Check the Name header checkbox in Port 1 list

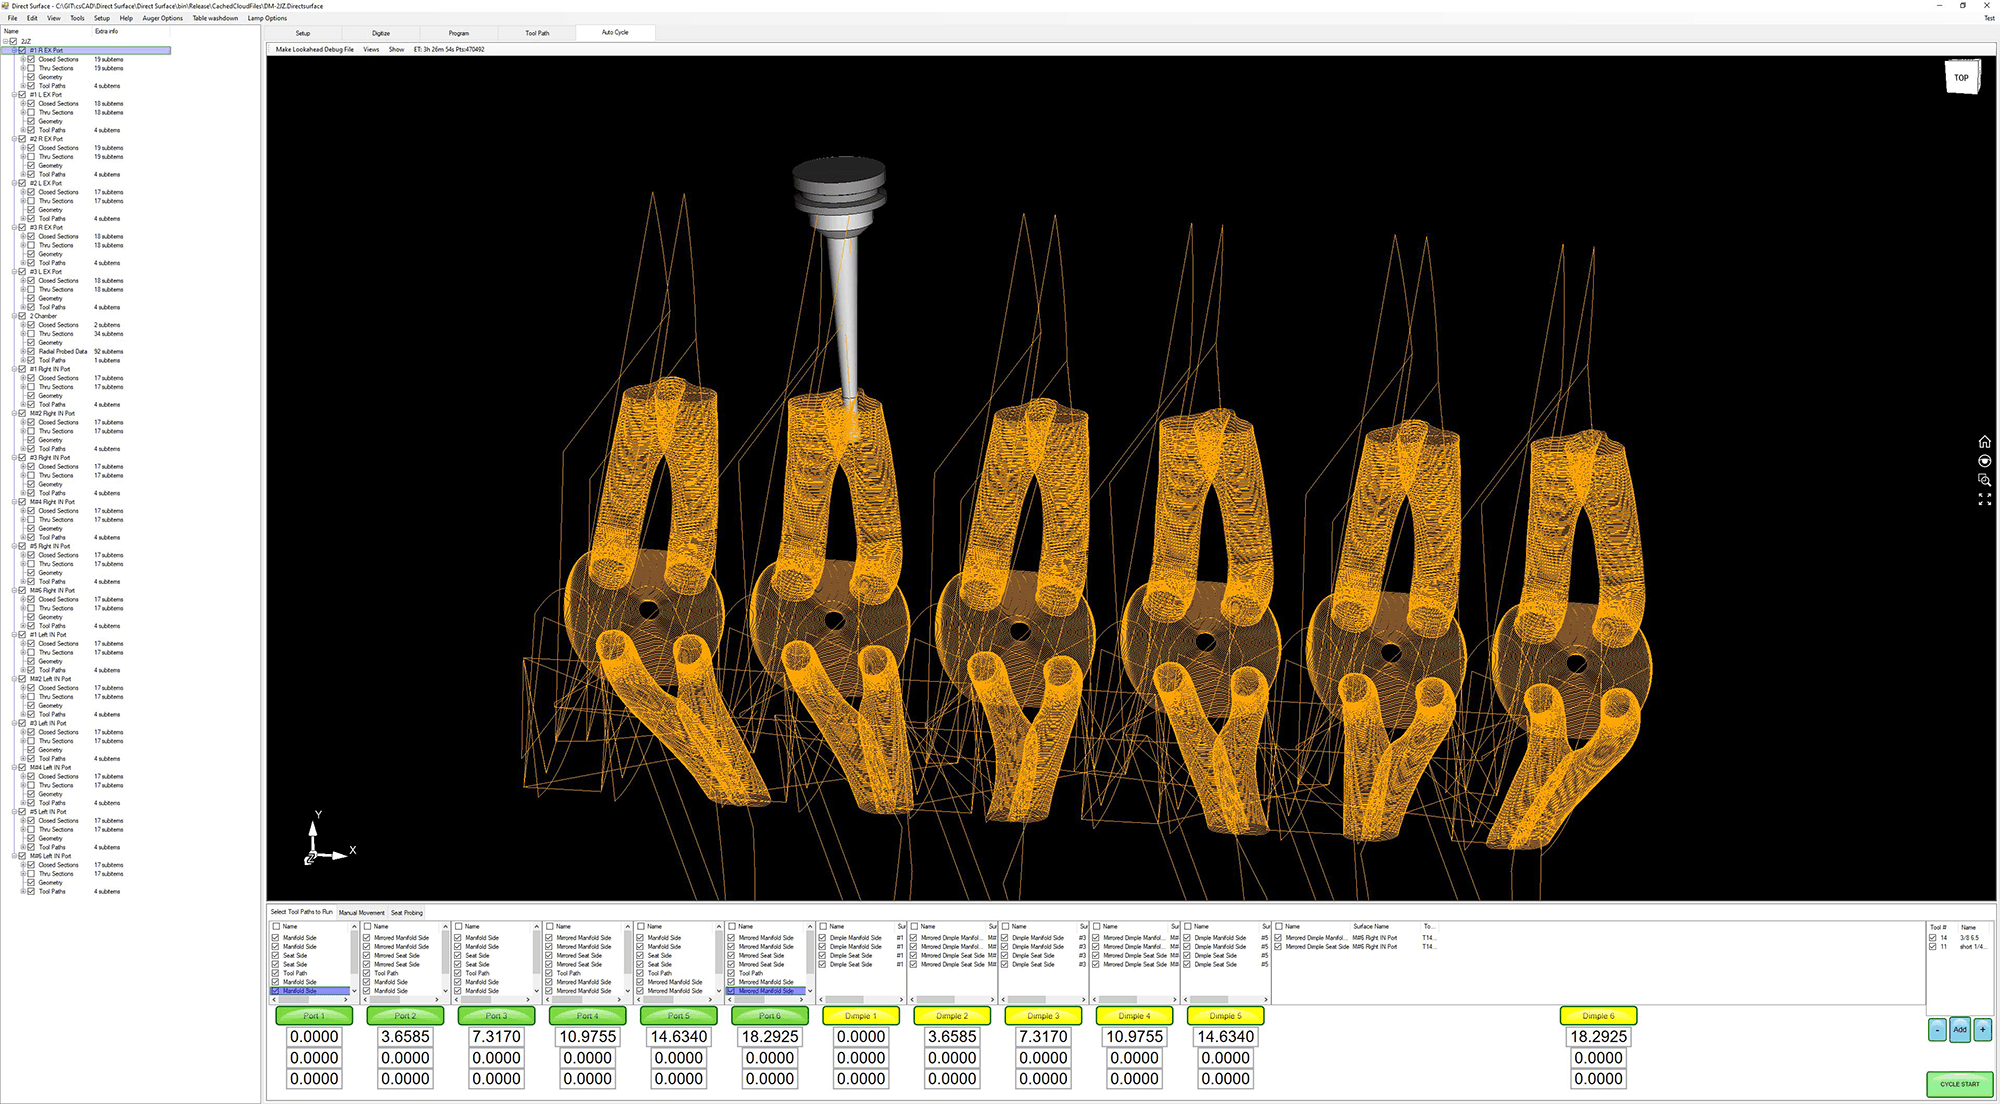pyautogui.click(x=276, y=927)
